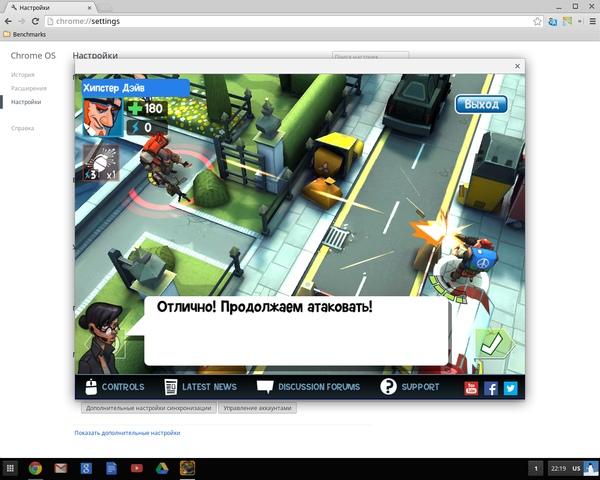Screen dimensions: 600x480
Task: Open YouTube from the shelf
Action: click(x=137, y=468)
